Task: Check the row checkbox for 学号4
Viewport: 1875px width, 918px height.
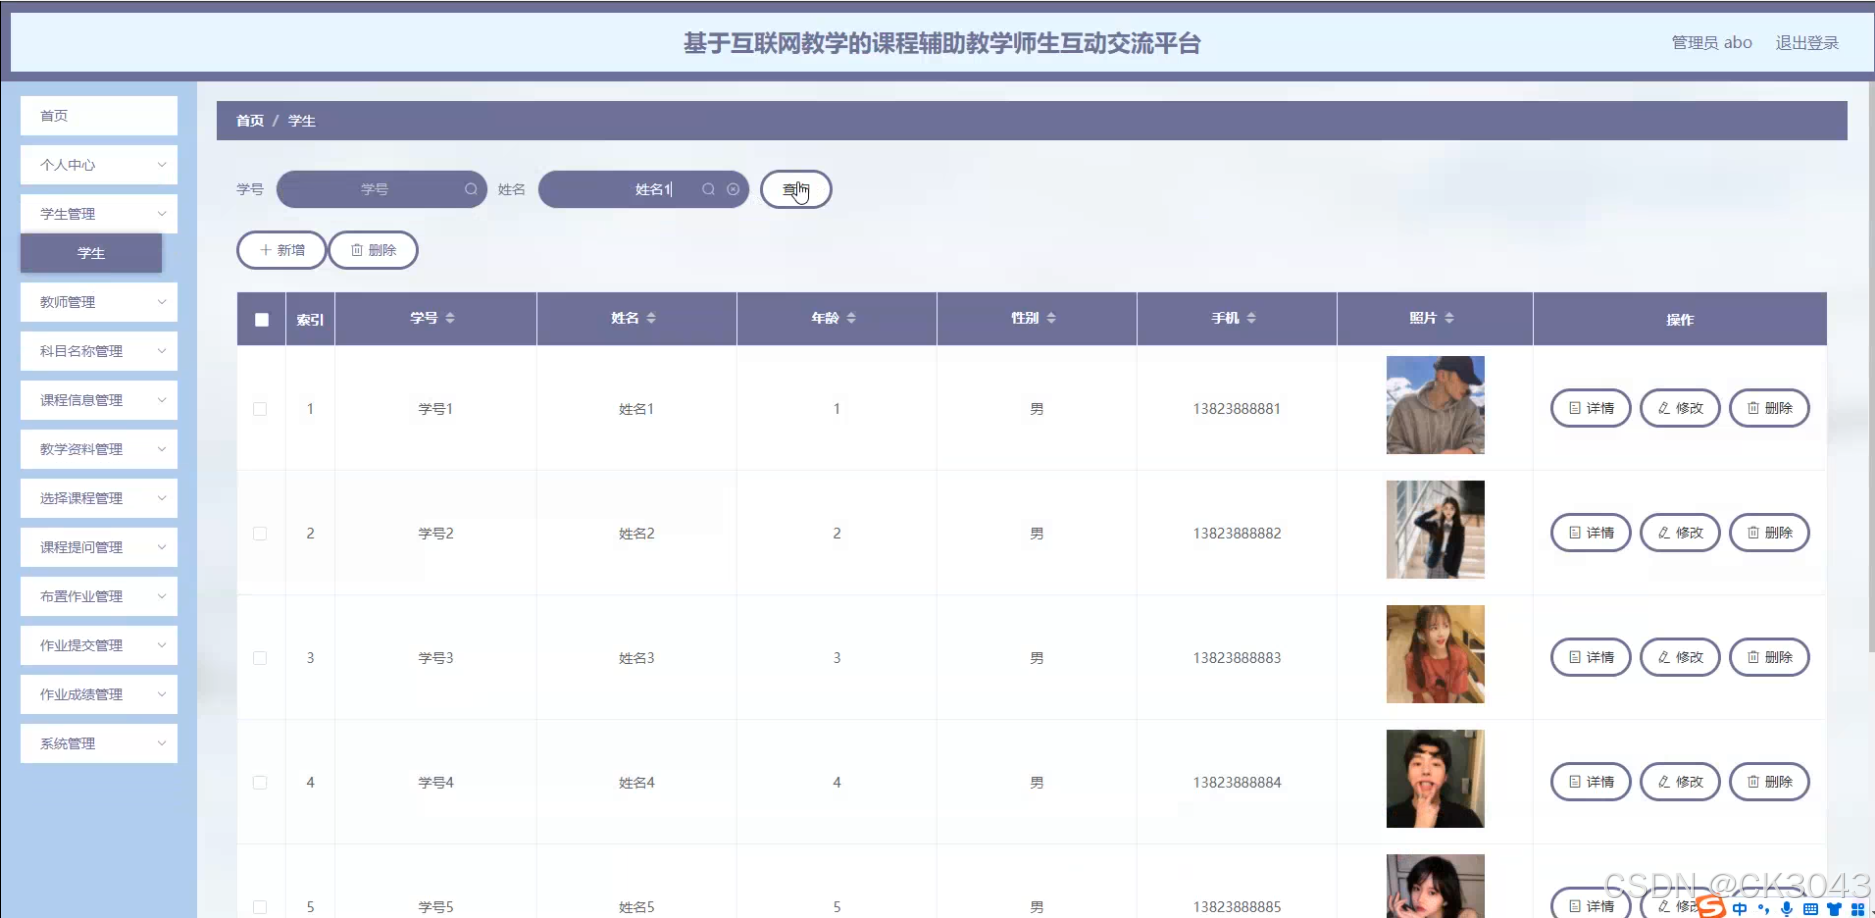Action: click(260, 783)
